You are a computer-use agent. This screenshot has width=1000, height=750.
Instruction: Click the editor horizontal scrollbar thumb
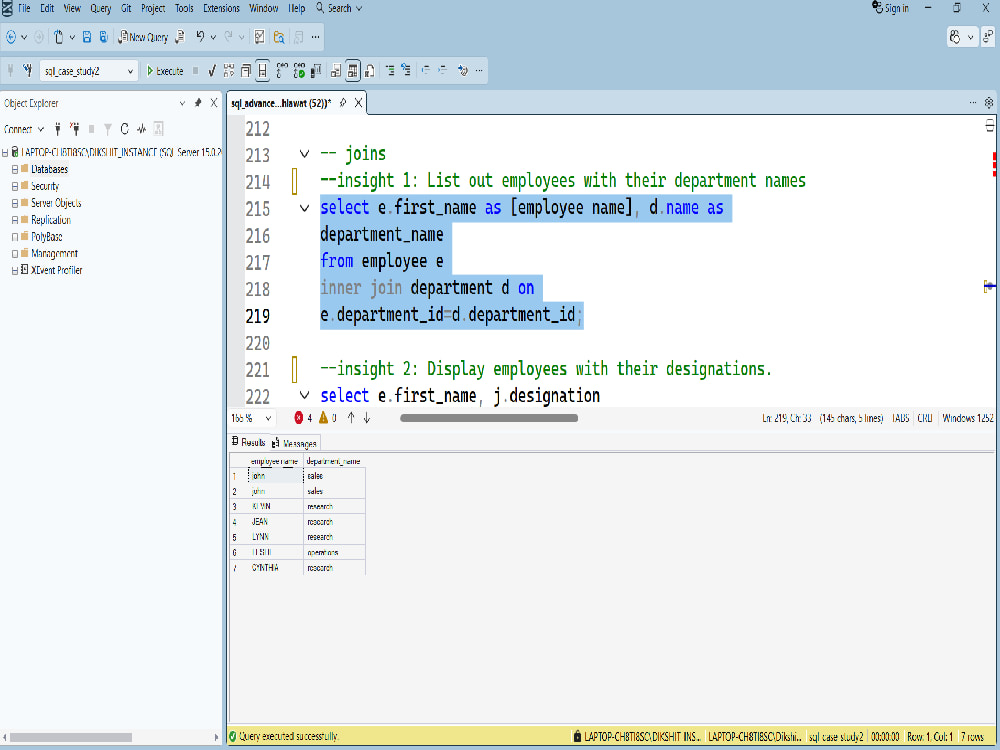(x=489, y=418)
